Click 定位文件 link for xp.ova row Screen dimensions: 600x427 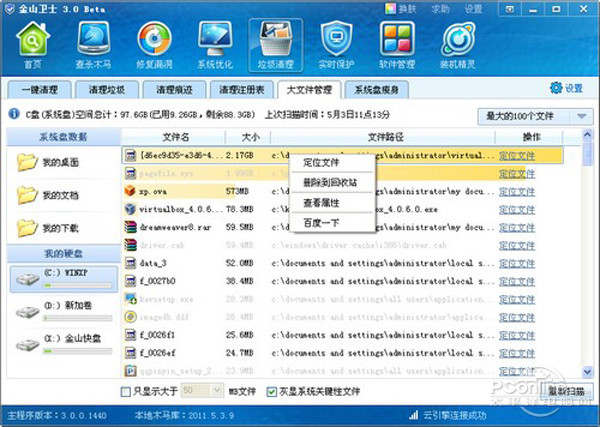pyautogui.click(x=517, y=191)
